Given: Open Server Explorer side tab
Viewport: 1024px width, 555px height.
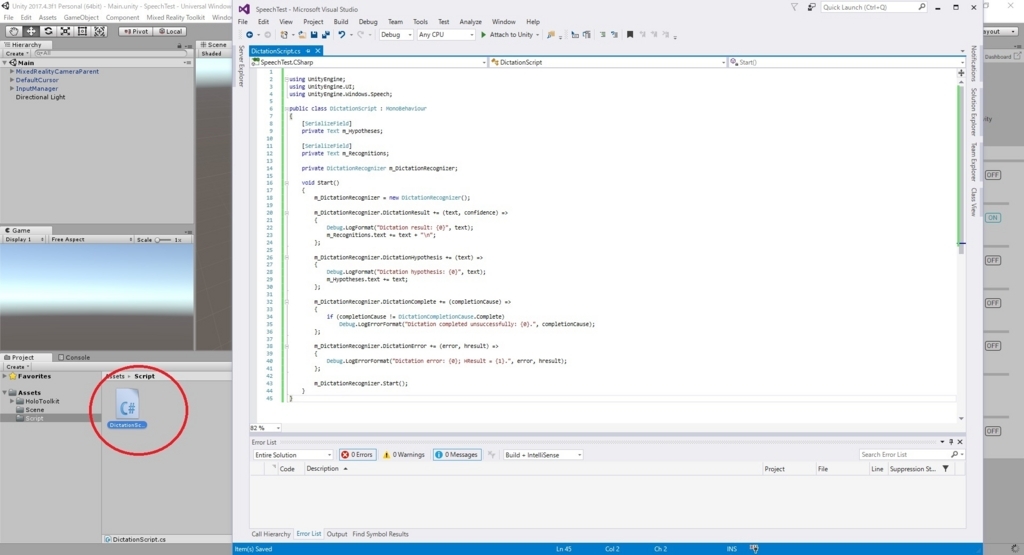Looking at the screenshot, I should 241,65.
